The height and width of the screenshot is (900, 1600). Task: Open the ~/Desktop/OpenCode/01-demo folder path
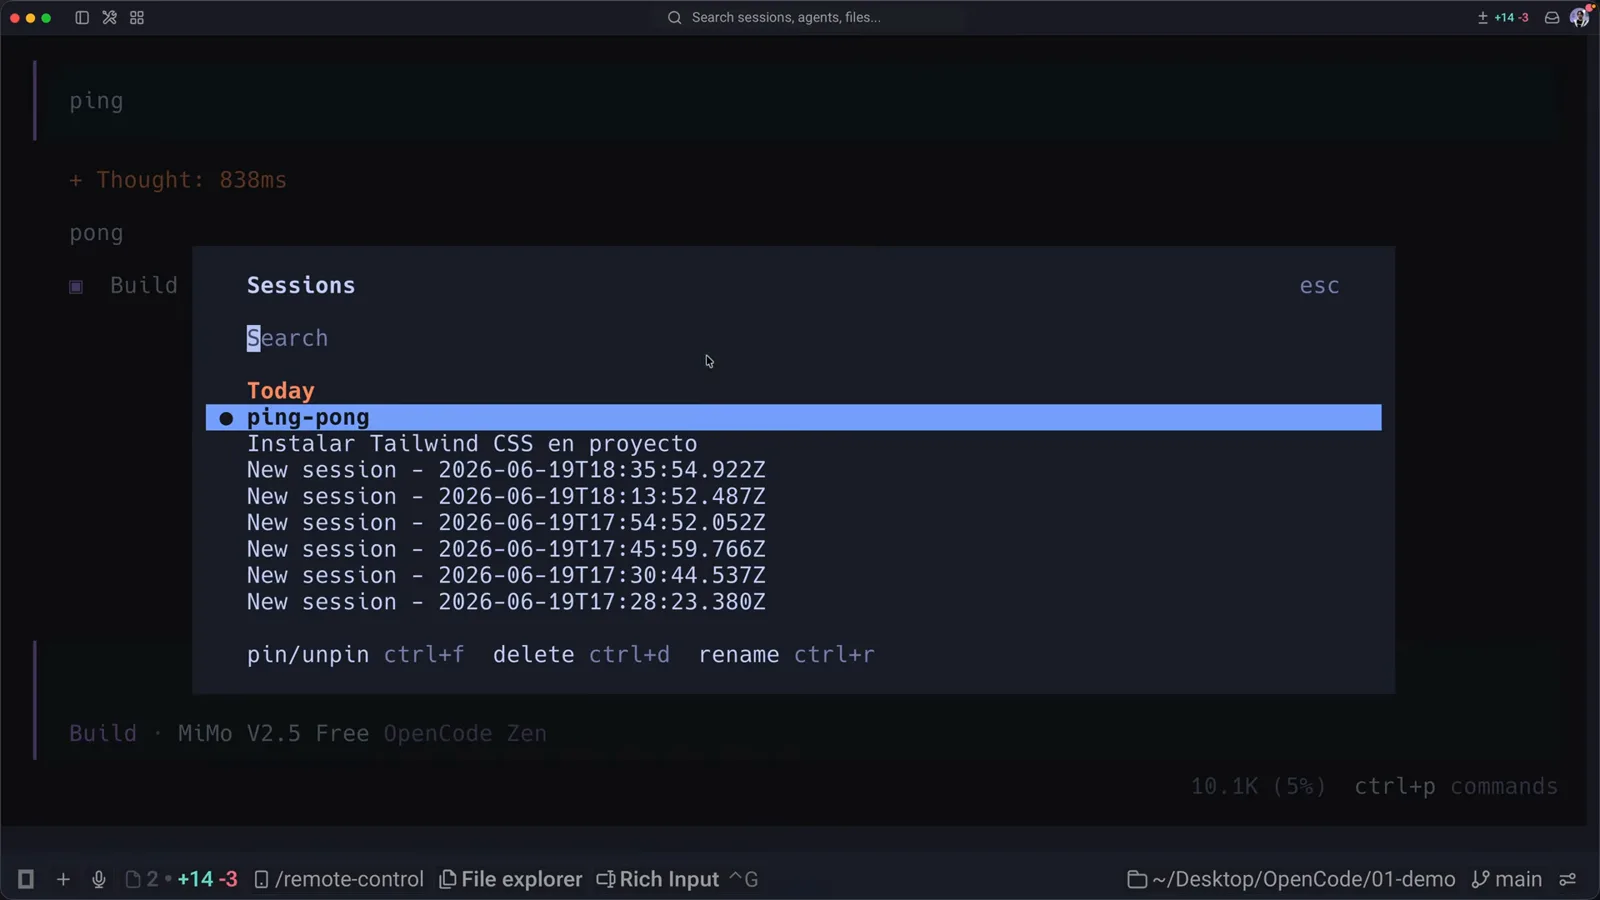tap(1292, 879)
